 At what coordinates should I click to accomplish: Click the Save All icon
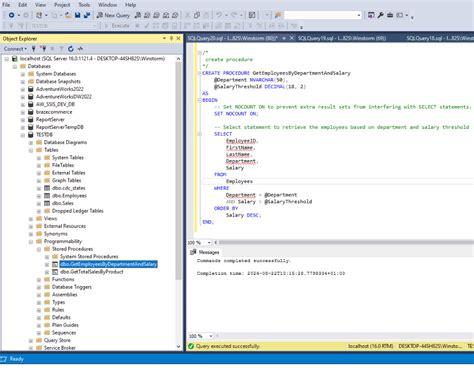[87, 15]
